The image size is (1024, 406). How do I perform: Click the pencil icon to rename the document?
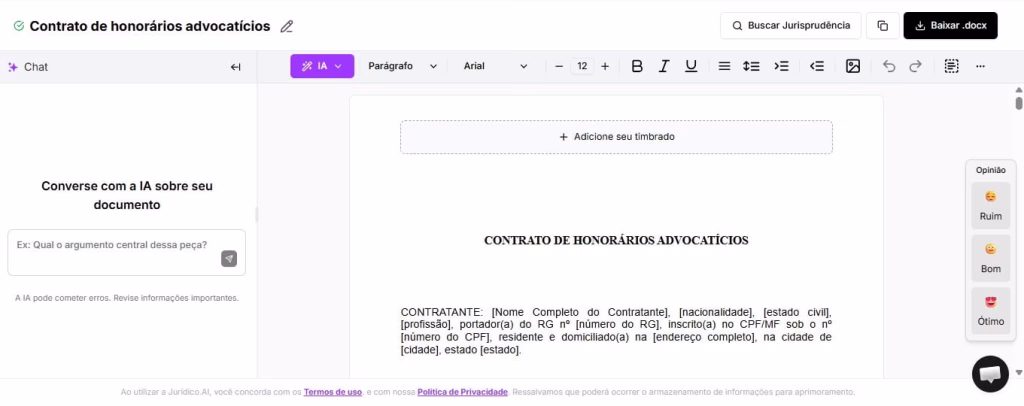coord(286,26)
